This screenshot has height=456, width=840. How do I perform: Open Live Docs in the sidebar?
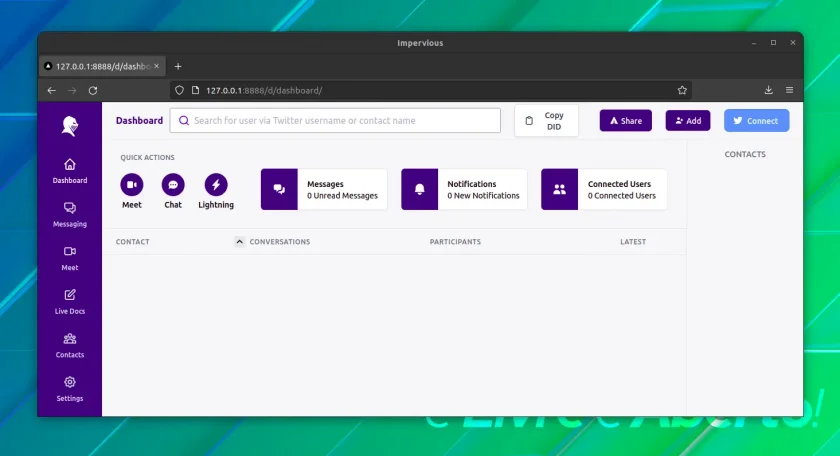click(70, 302)
